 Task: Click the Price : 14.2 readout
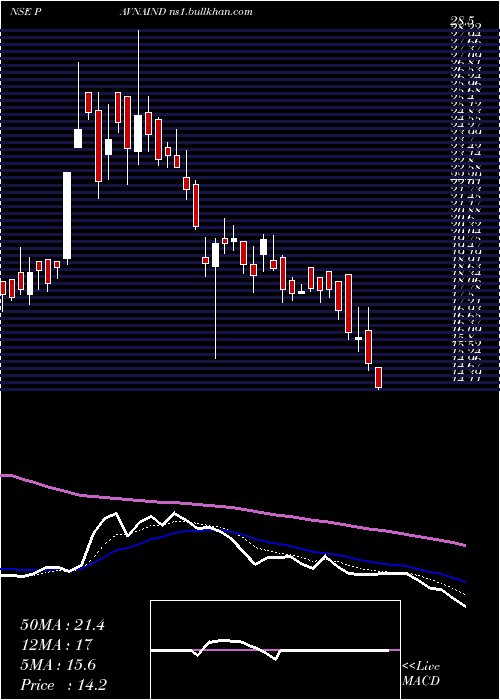click(x=63, y=684)
